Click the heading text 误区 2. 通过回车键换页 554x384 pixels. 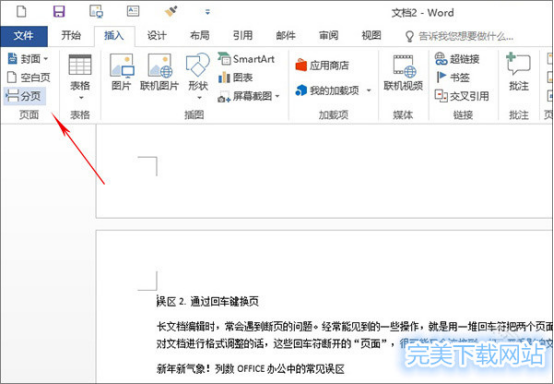pyautogui.click(x=208, y=301)
